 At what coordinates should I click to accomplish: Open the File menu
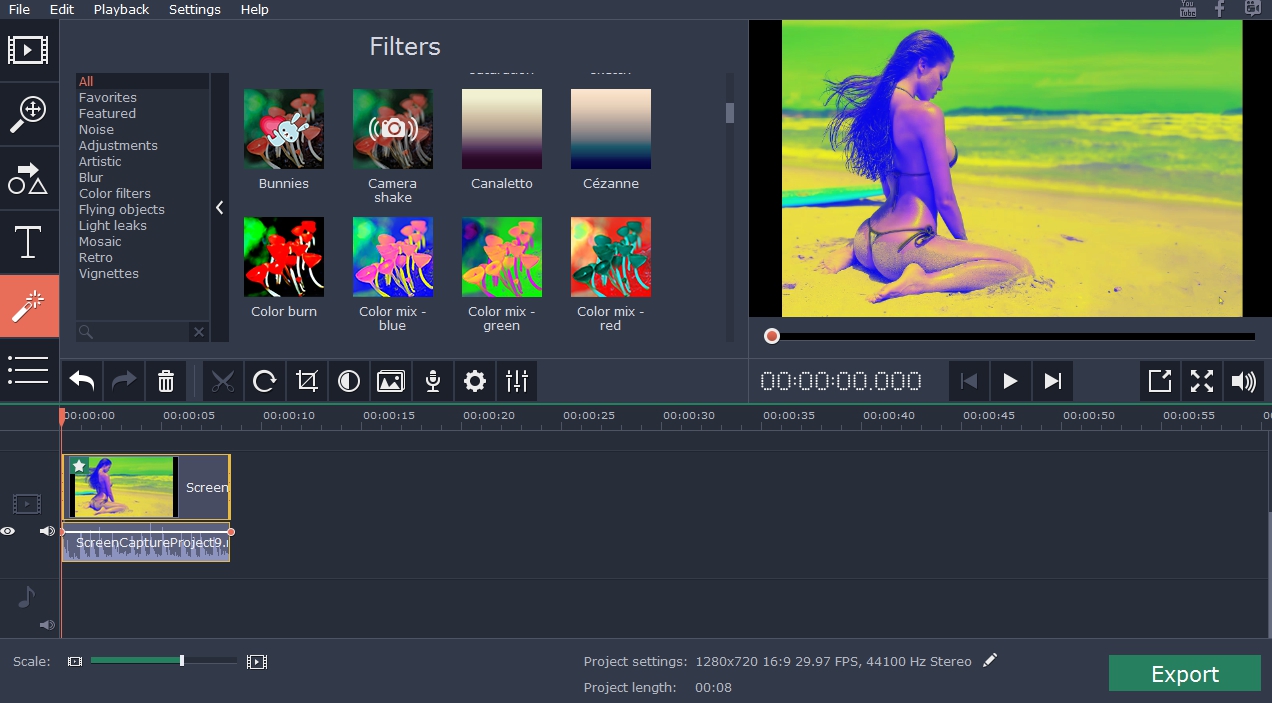tap(19, 9)
